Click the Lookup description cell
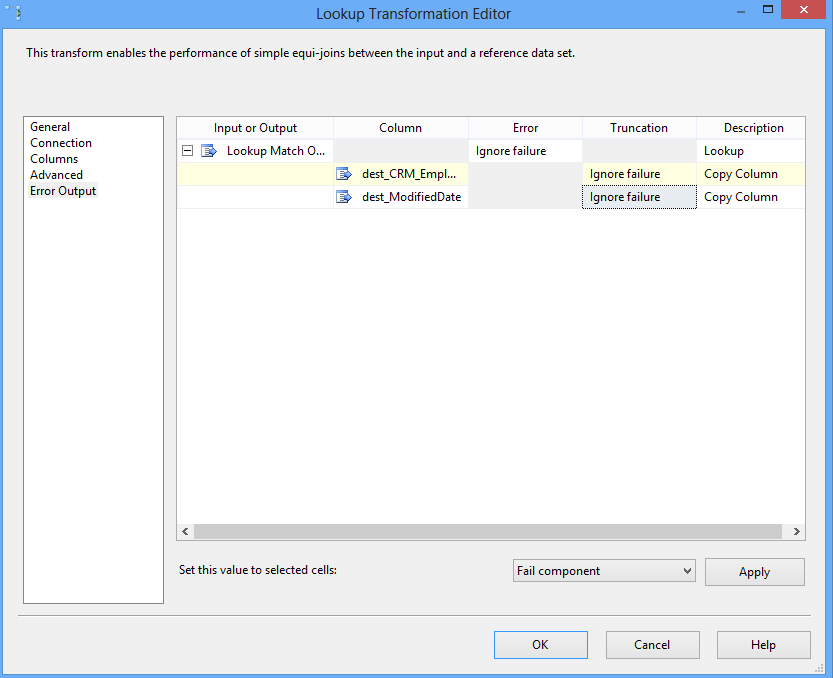Viewport: 833px width, 678px height. (751, 151)
